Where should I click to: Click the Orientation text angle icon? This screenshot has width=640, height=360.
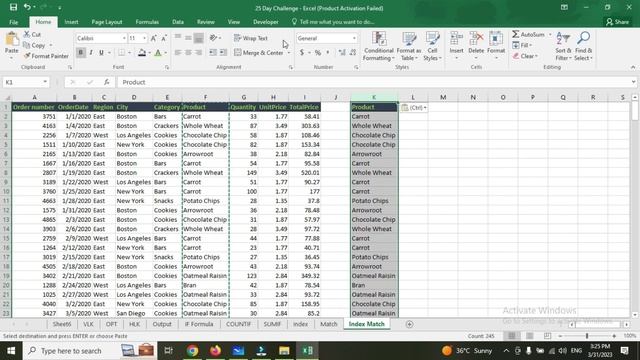click(213, 38)
